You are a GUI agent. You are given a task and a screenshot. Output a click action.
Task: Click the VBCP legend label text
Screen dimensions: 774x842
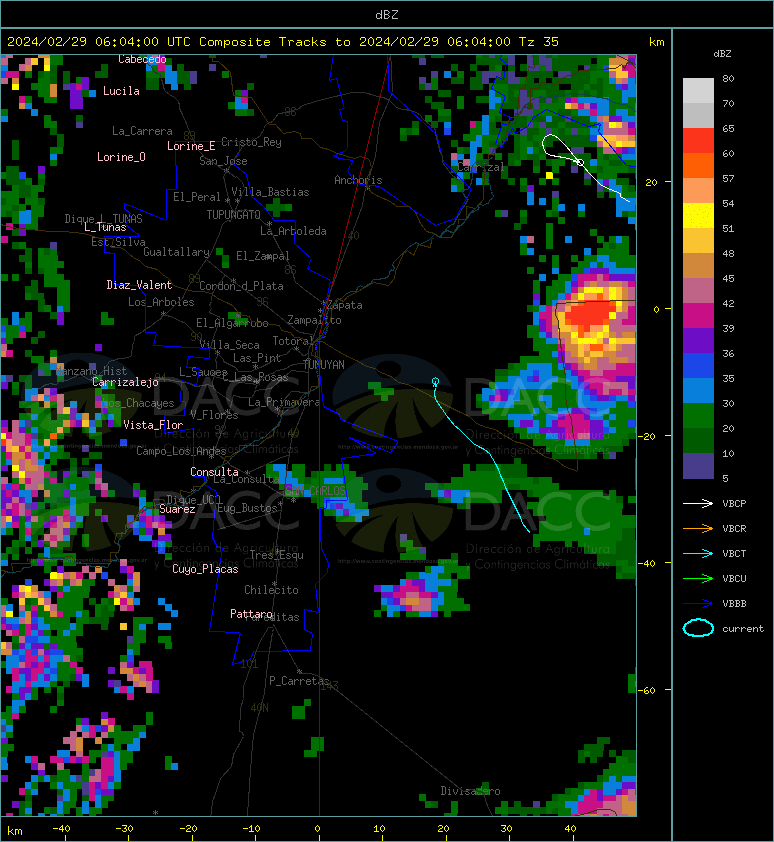coord(734,504)
